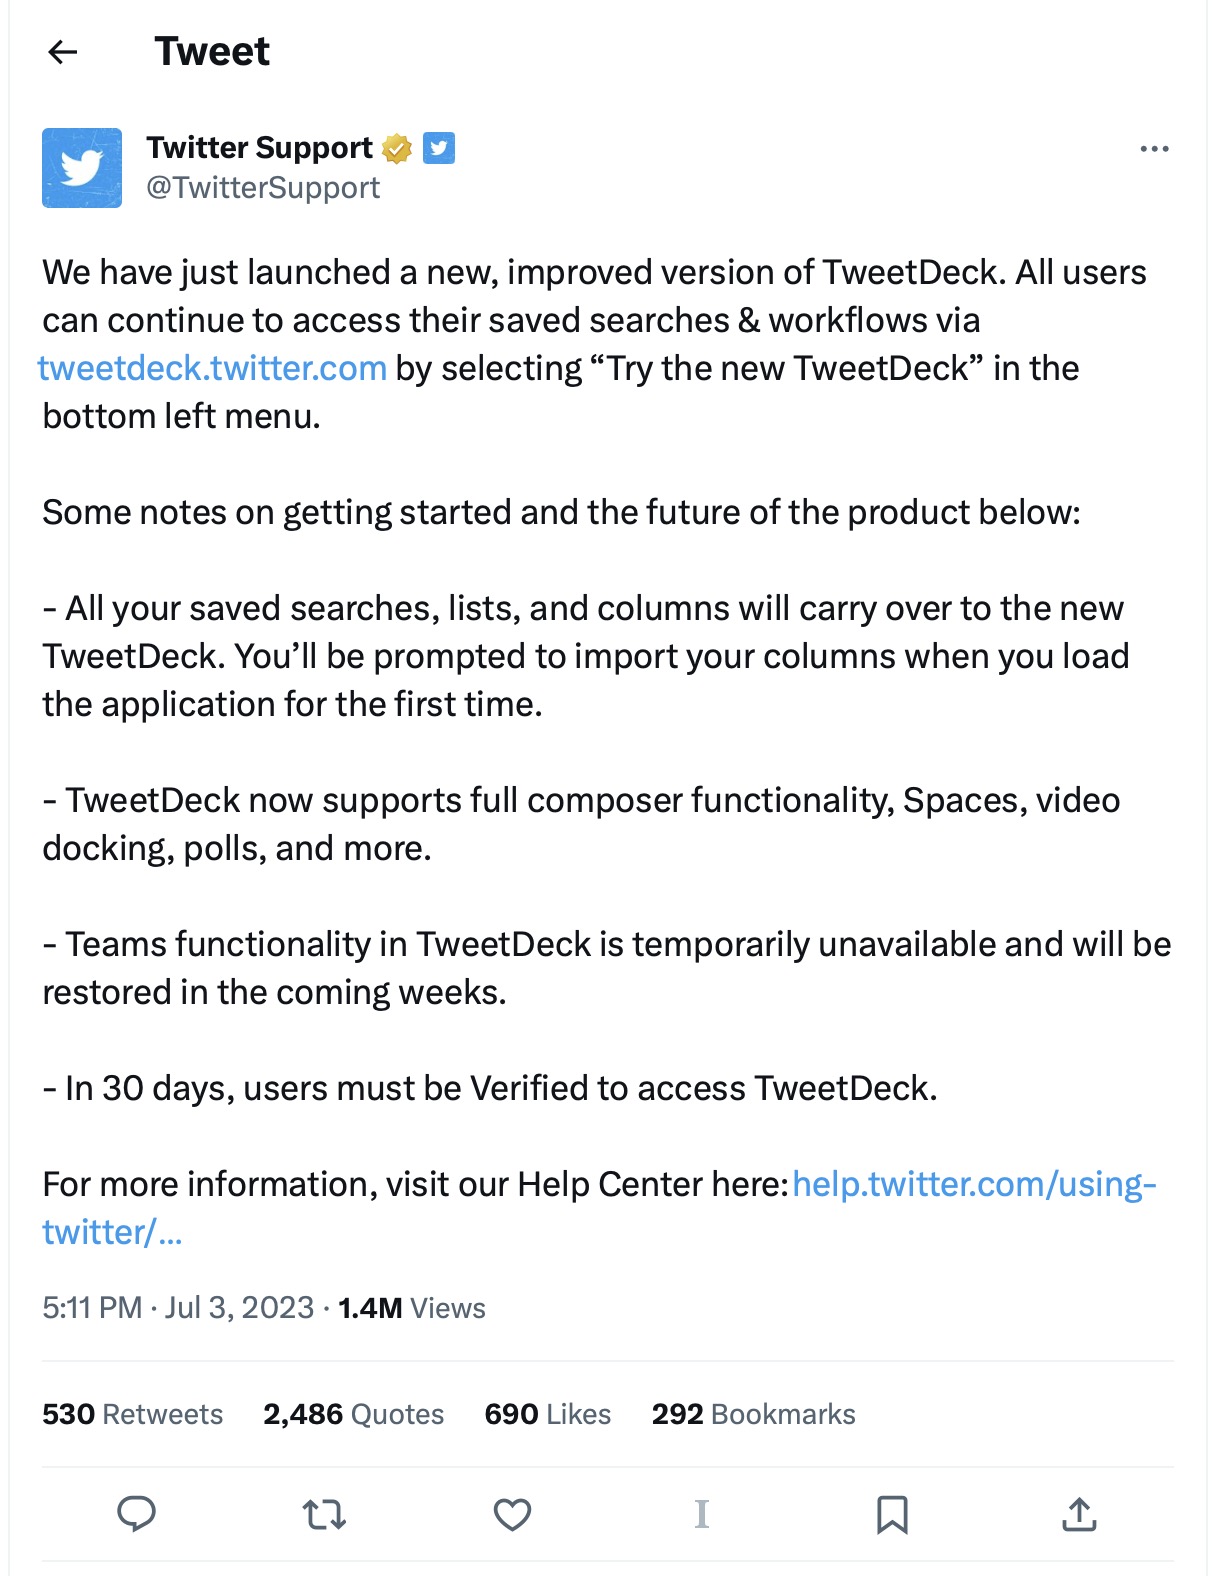Viewport: 1216px width, 1576px height.
Task: Click the 292 Bookmarks count
Action: [753, 1414]
